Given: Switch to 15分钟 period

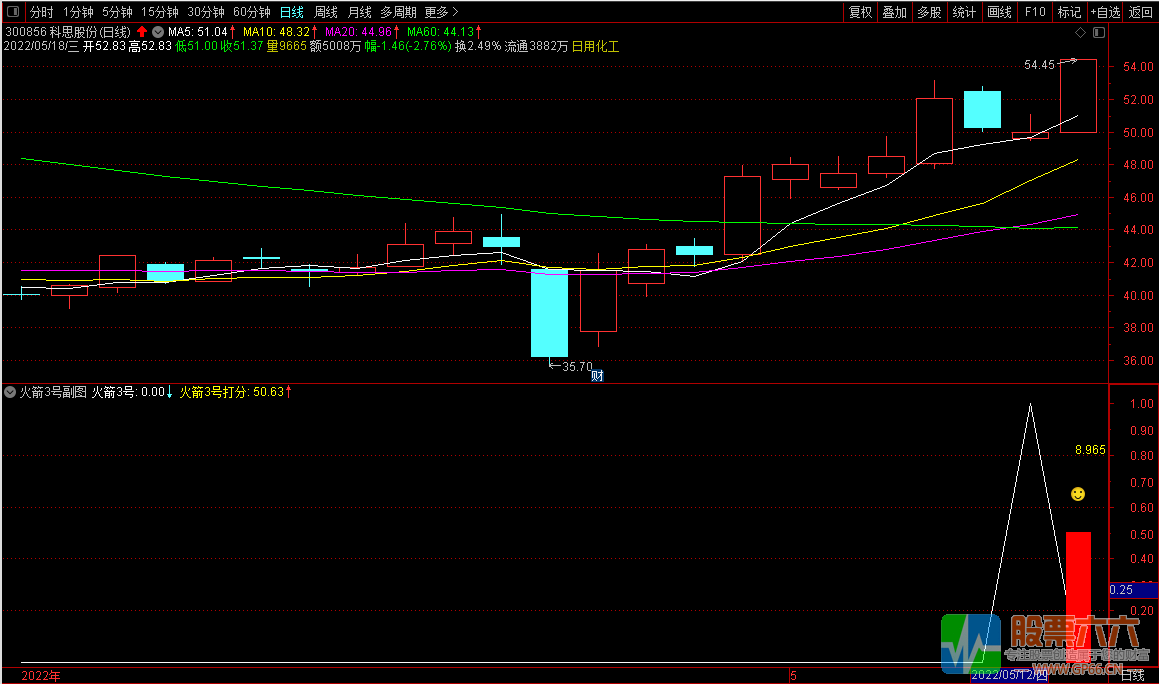Looking at the screenshot, I should tap(160, 12).
